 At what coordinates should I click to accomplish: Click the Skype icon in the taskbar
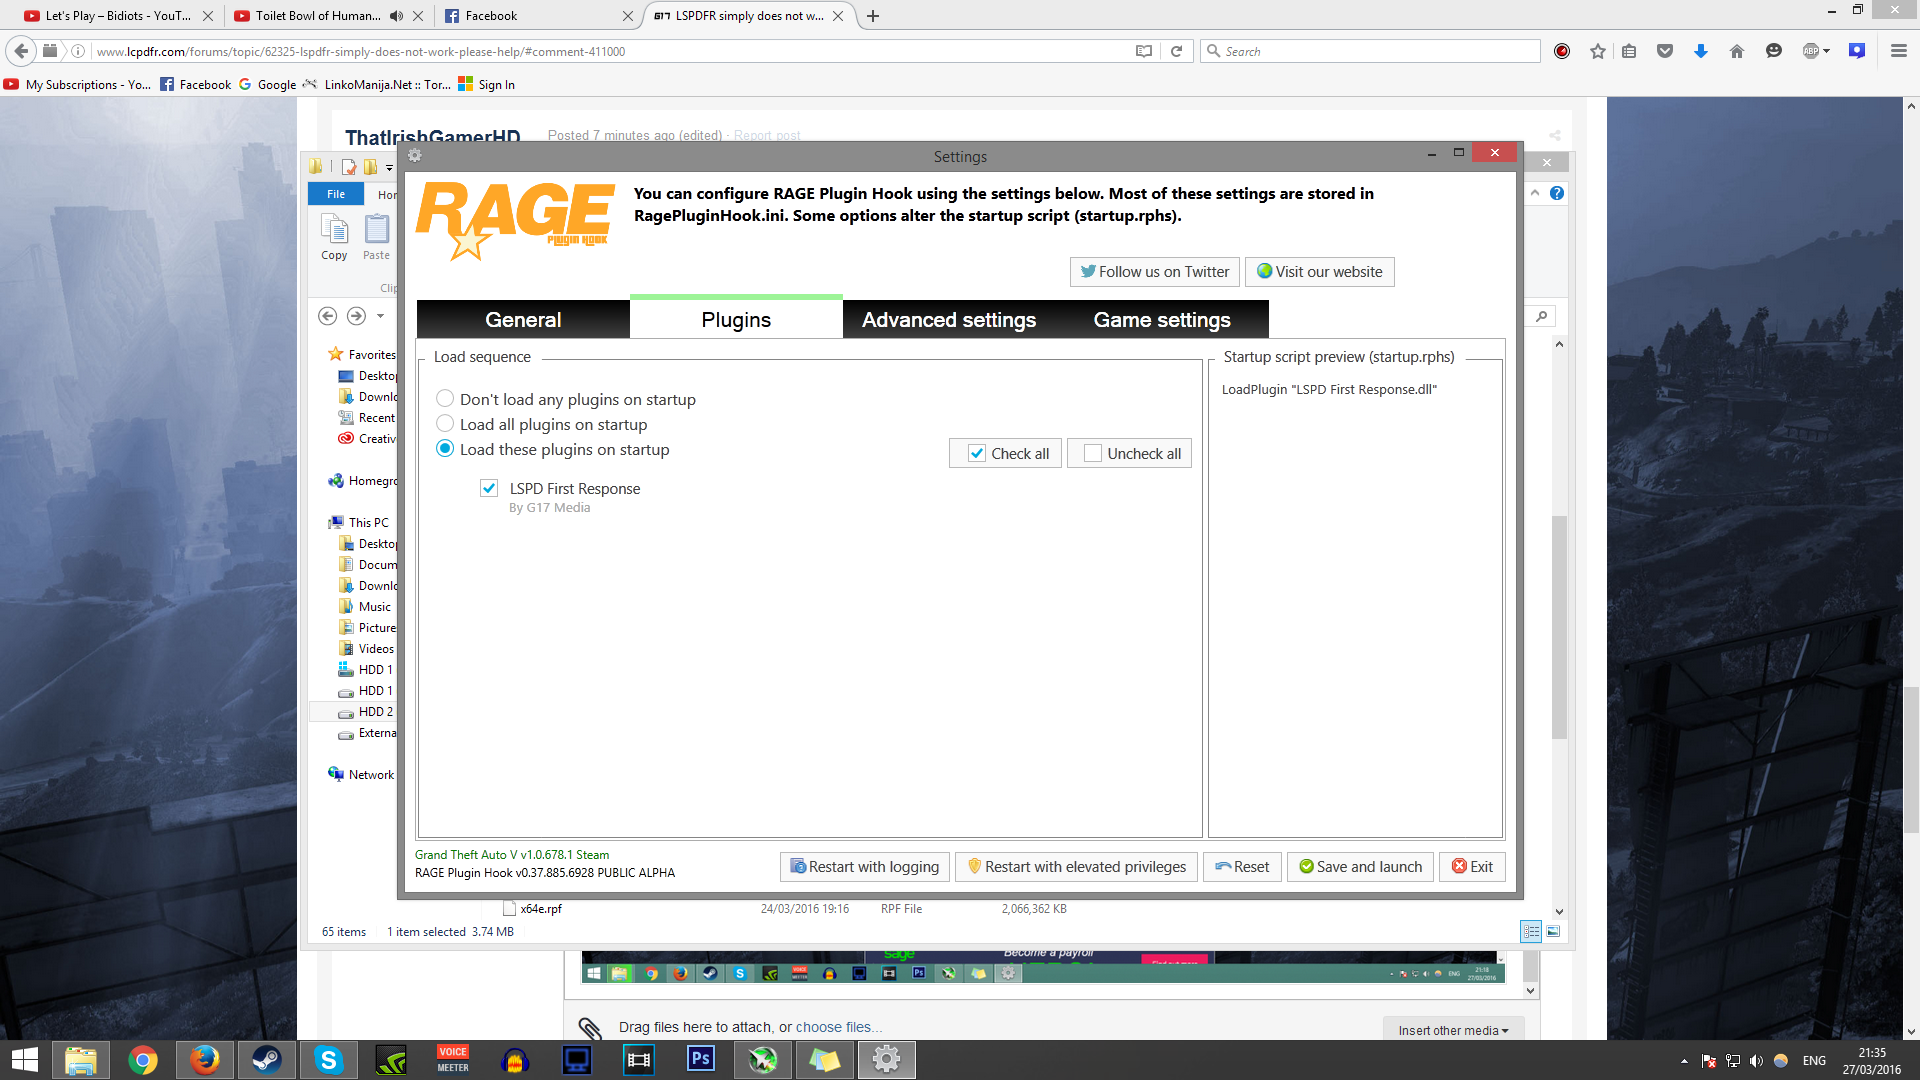(328, 1059)
